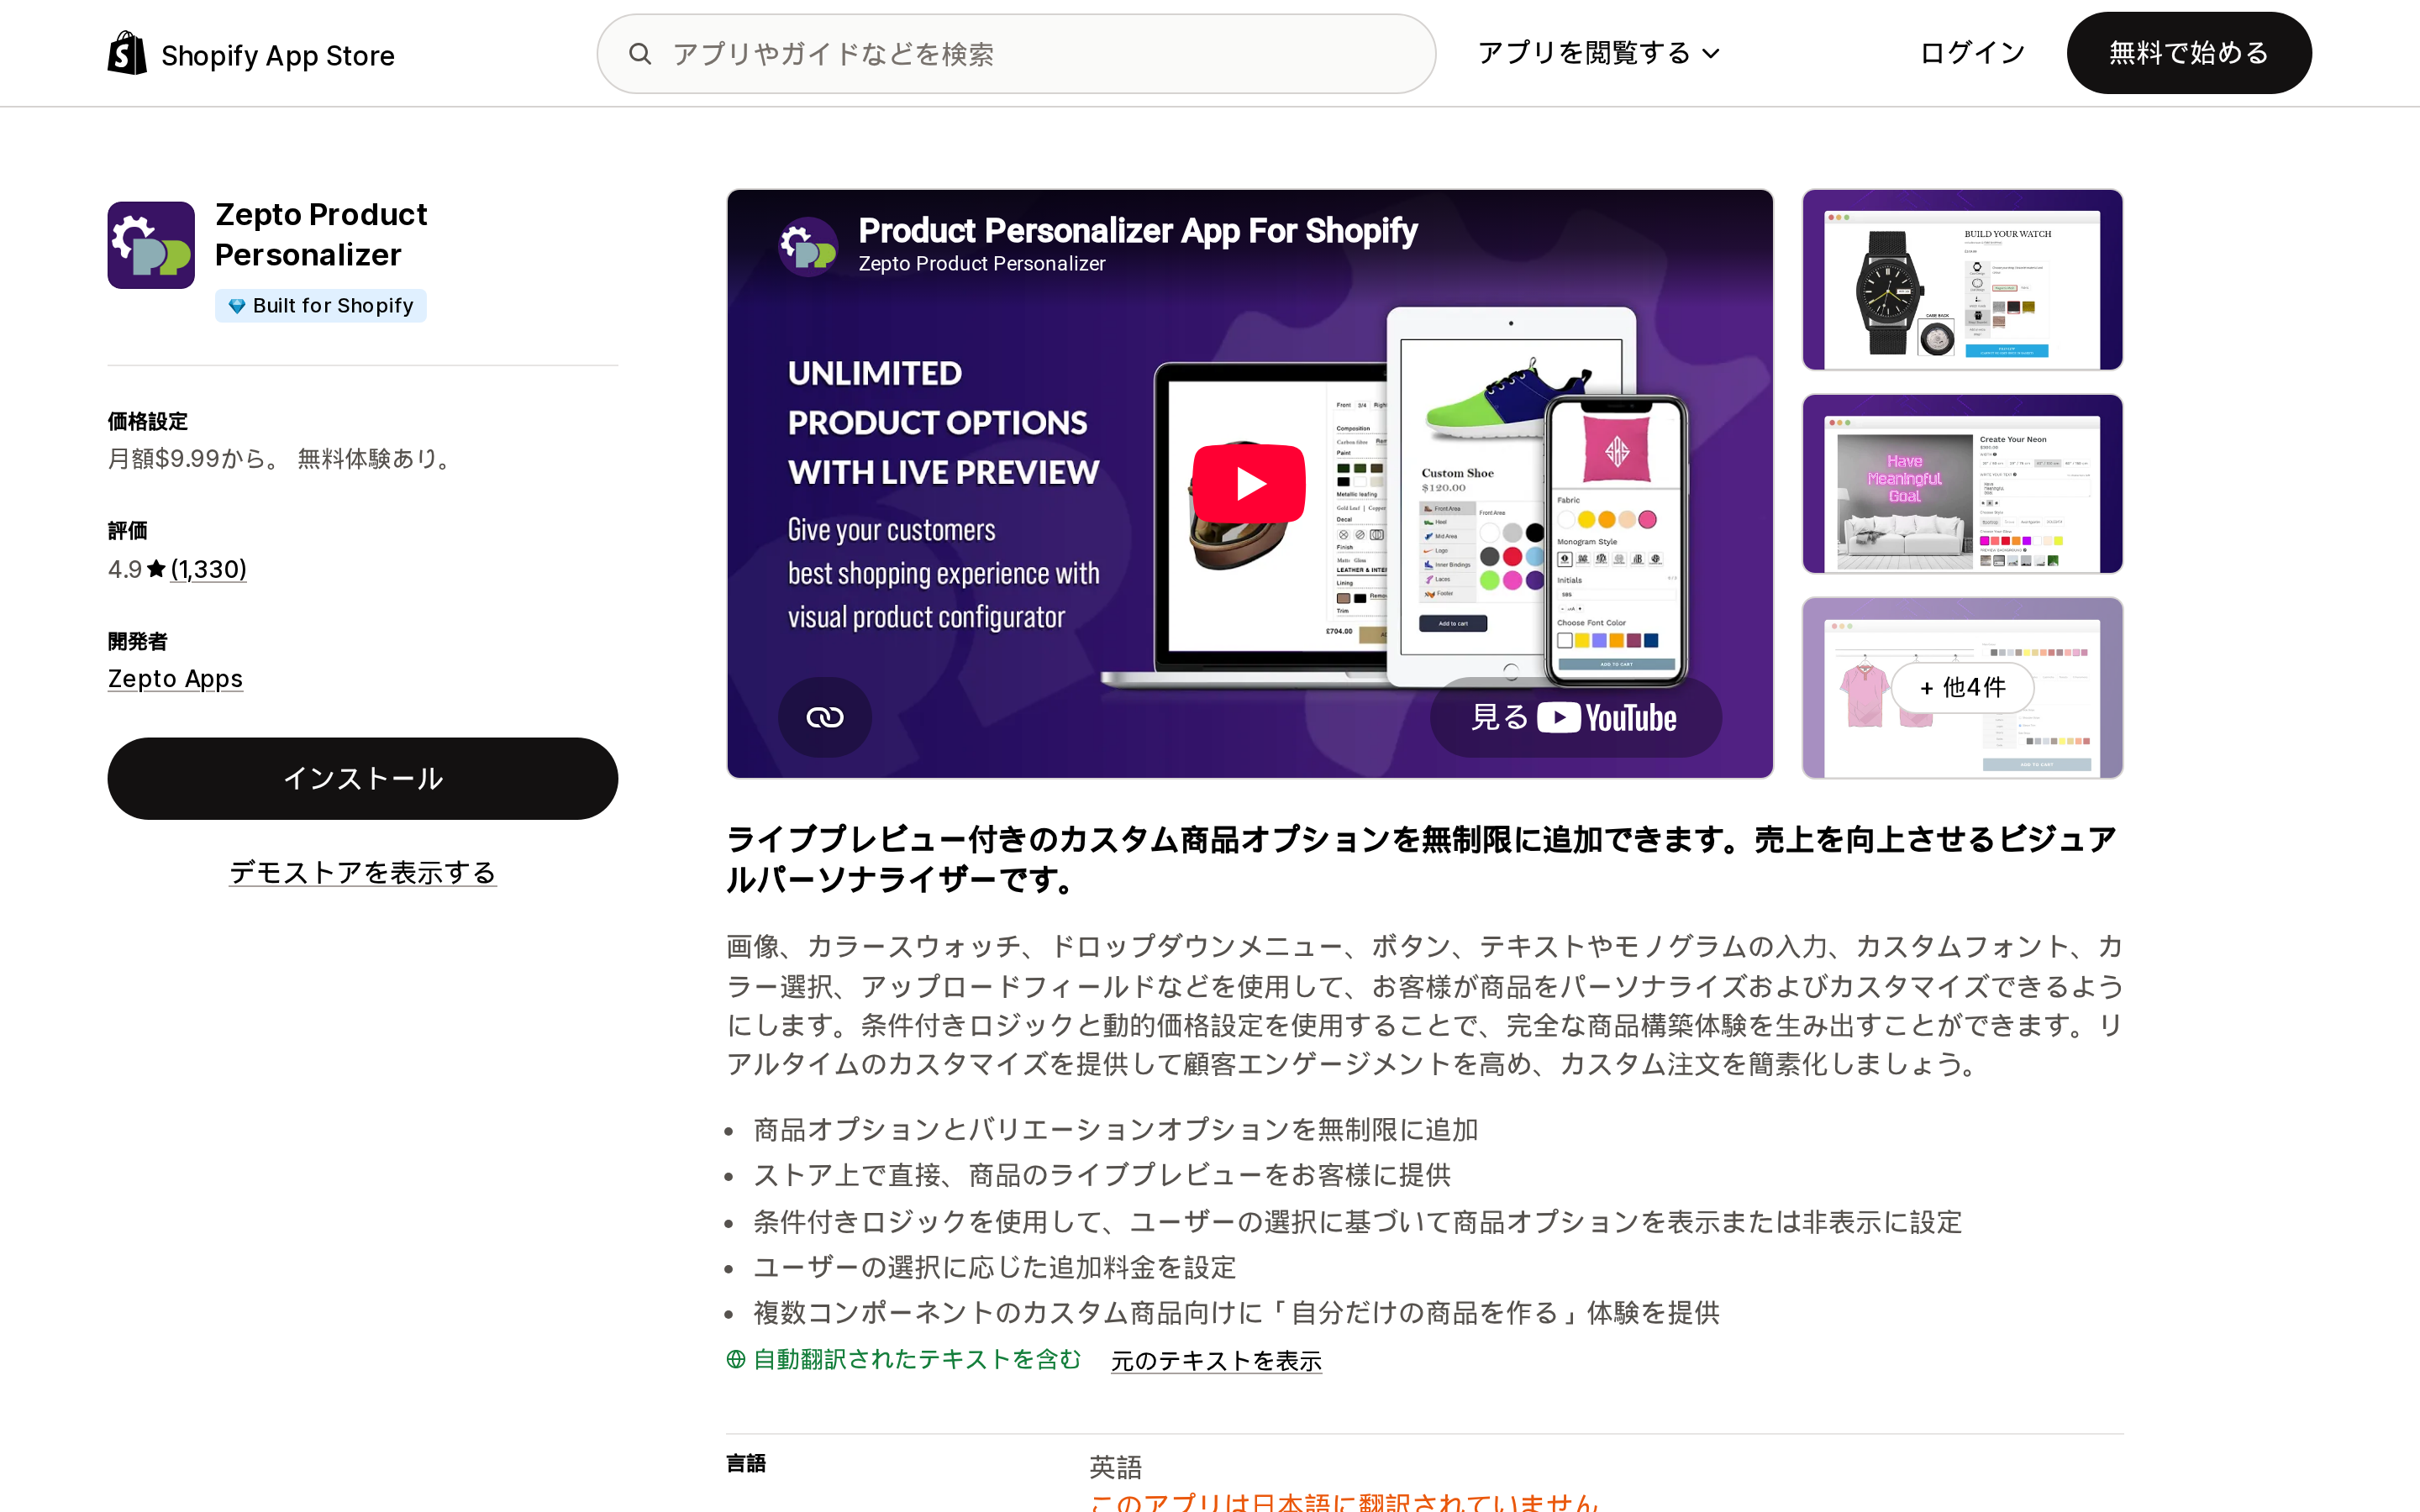Click the rating star icon
2420x1512 pixels.
coord(156,569)
